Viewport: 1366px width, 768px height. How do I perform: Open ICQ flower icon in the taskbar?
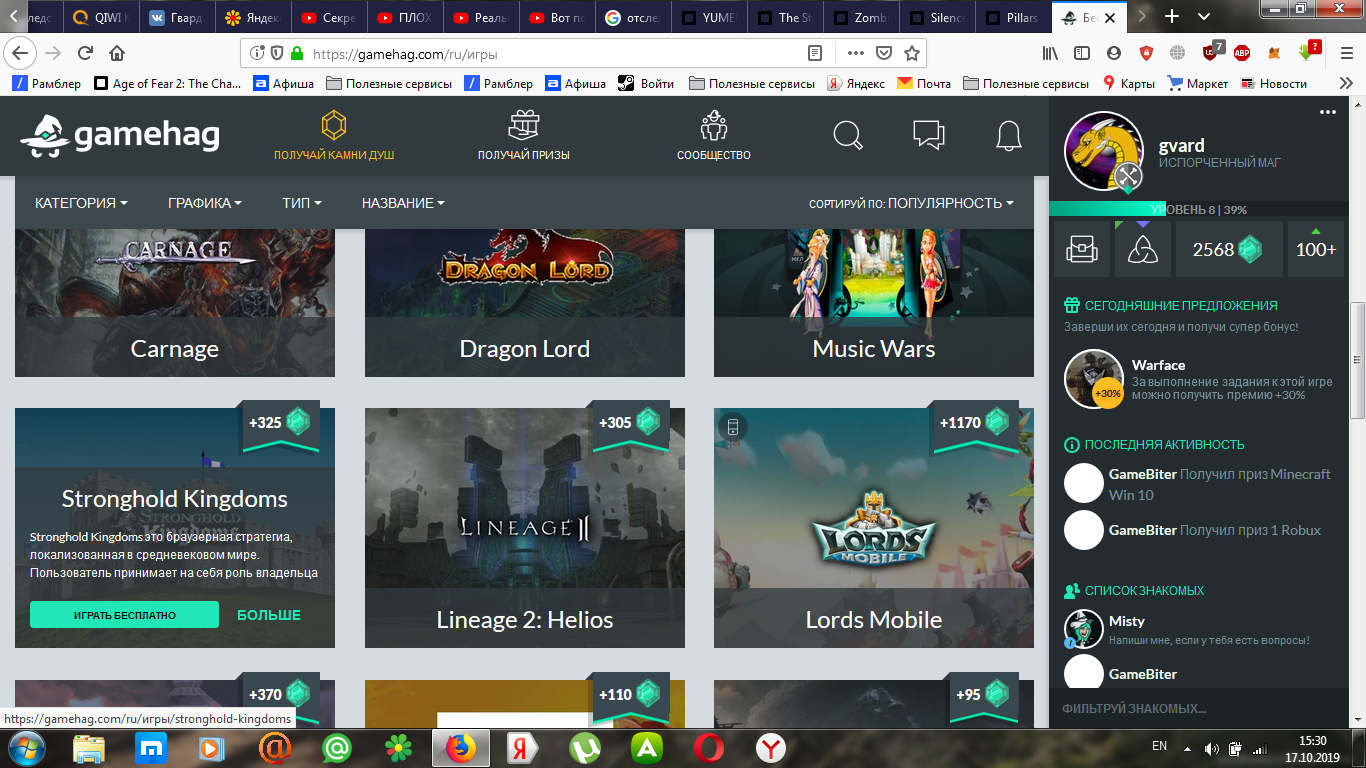[399, 747]
